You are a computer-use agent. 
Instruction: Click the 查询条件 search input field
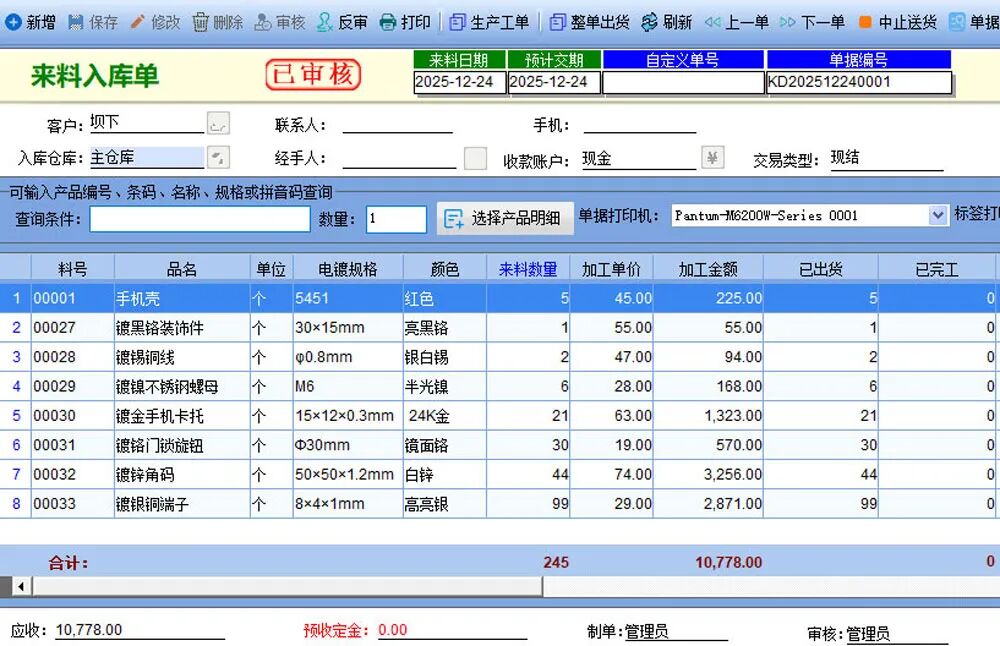tap(200, 219)
